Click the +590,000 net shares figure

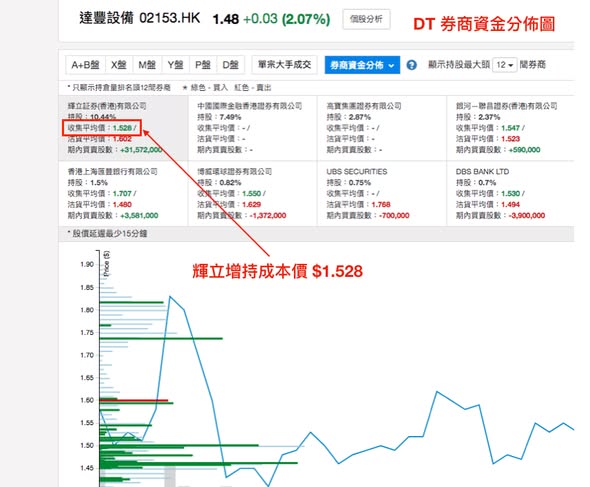click(524, 150)
